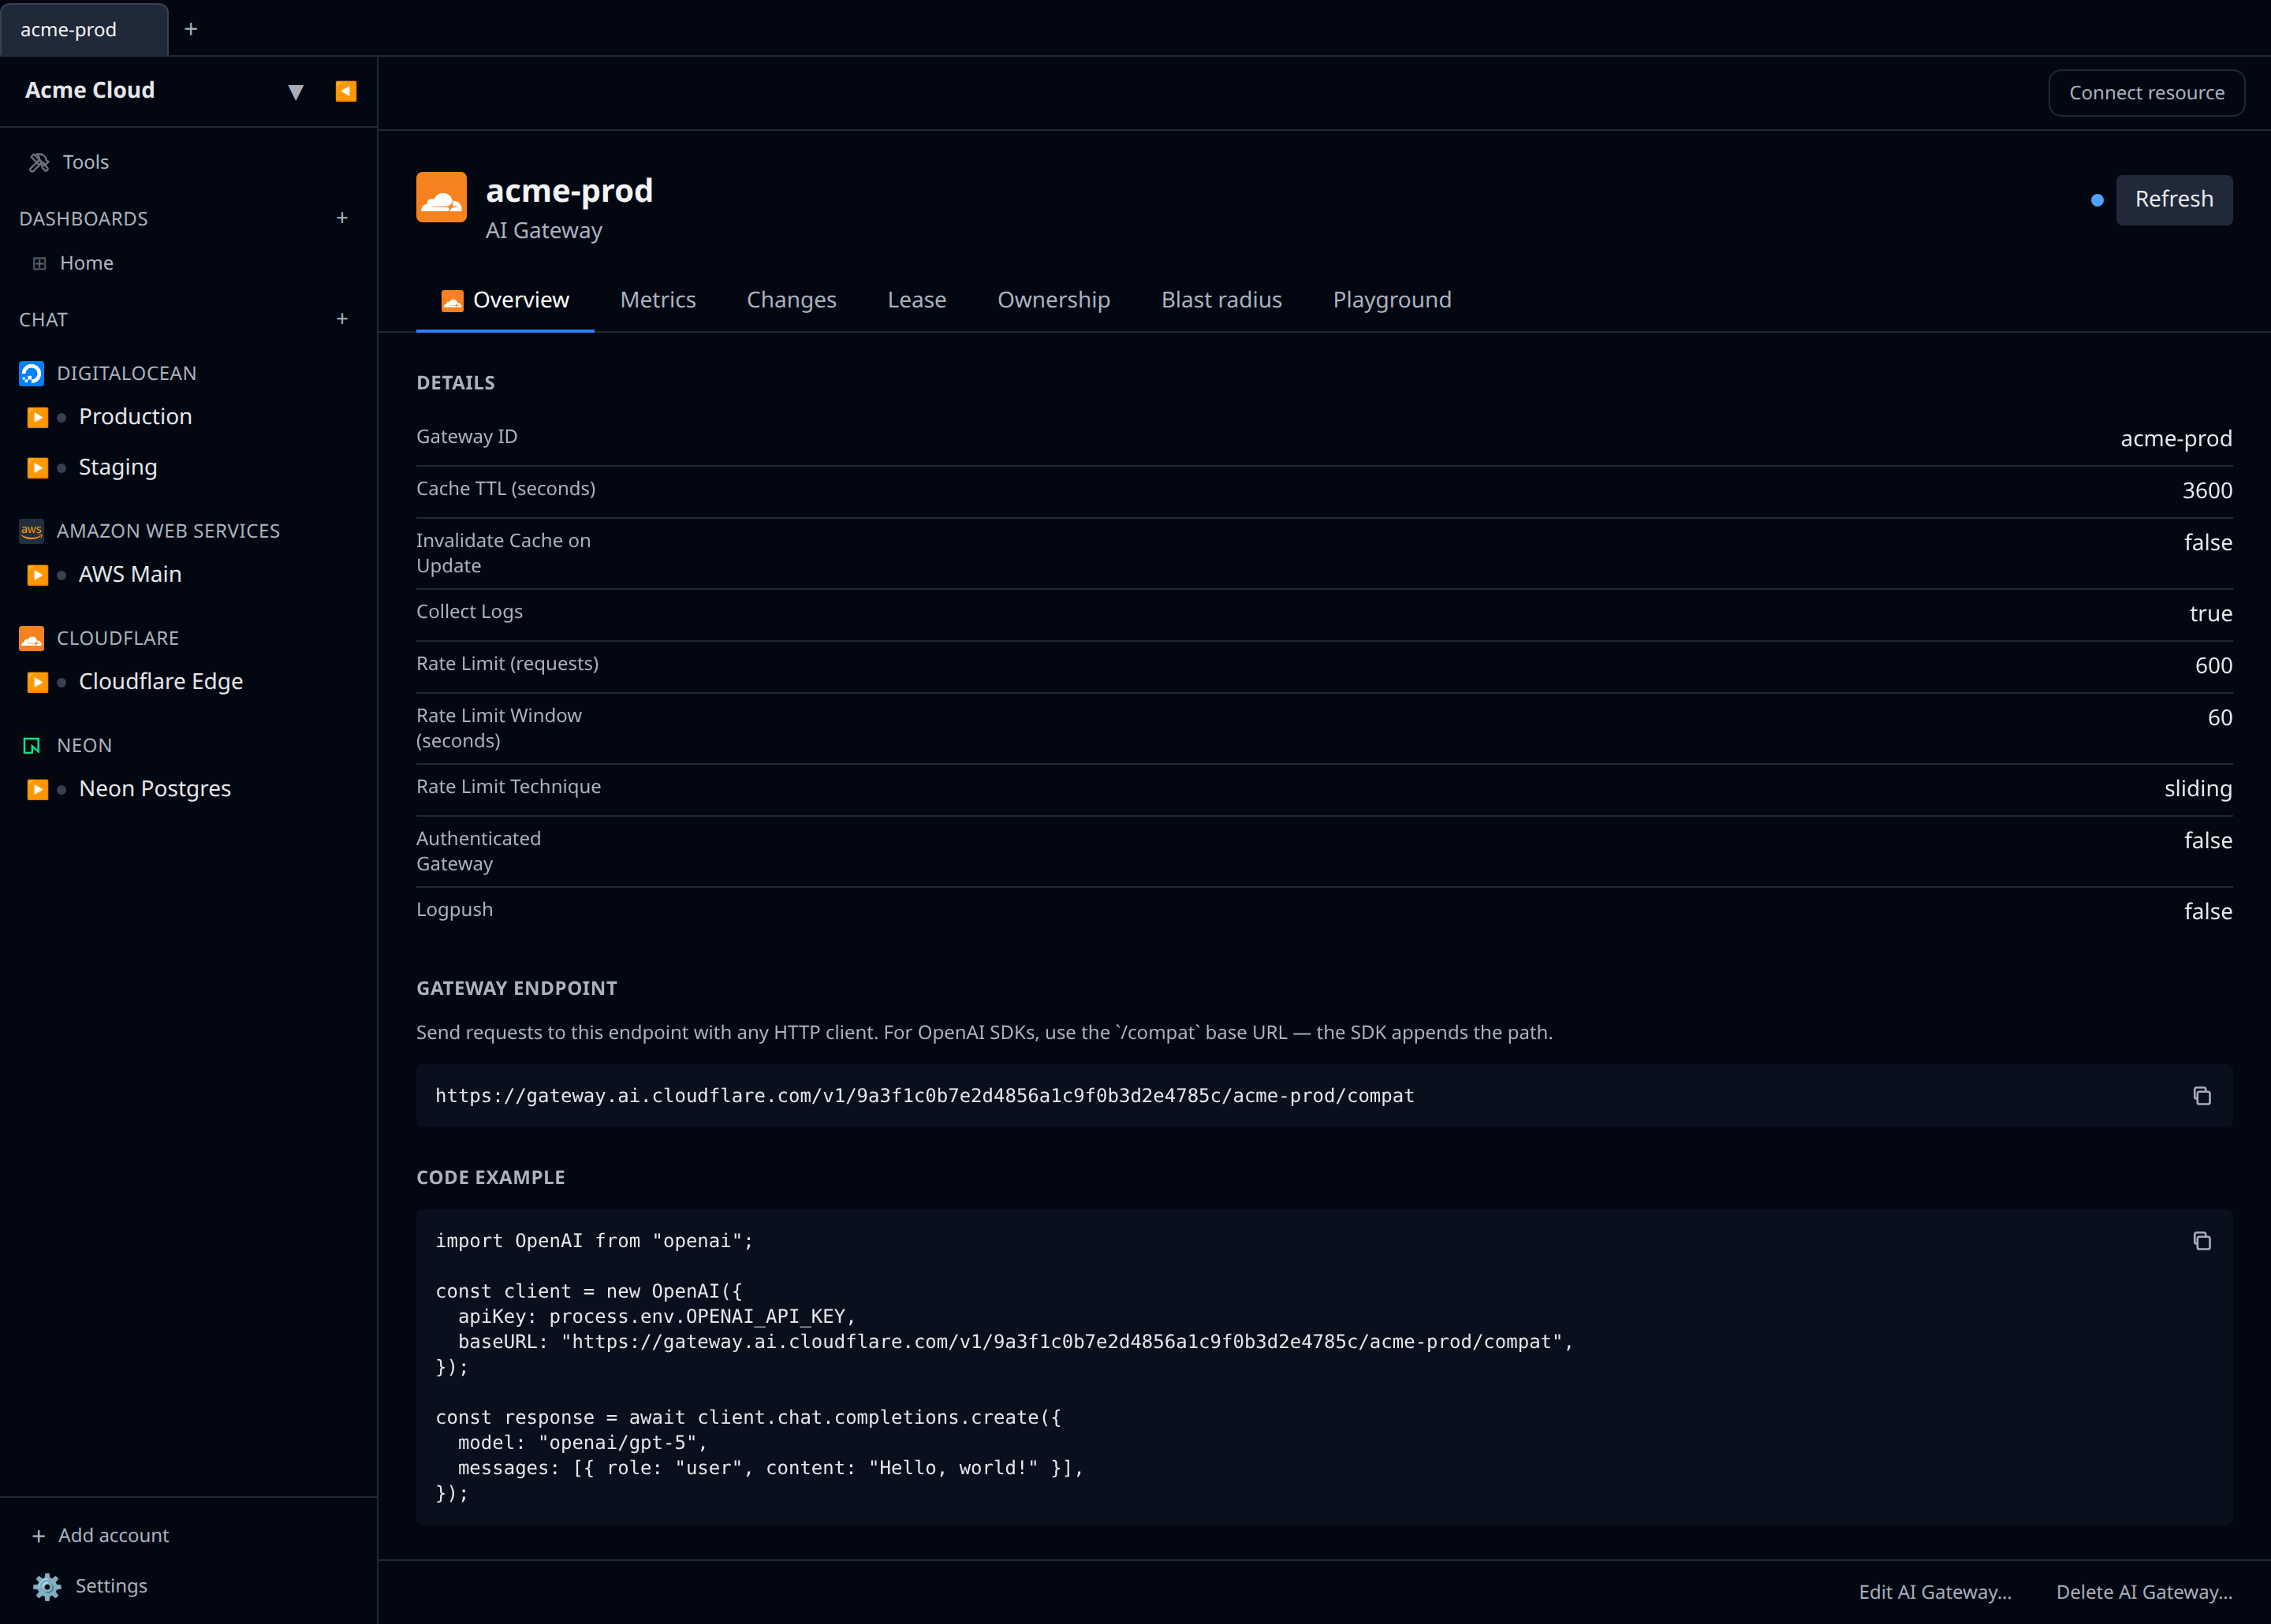
Task: Switch to the Overview tab
Action: 505,300
